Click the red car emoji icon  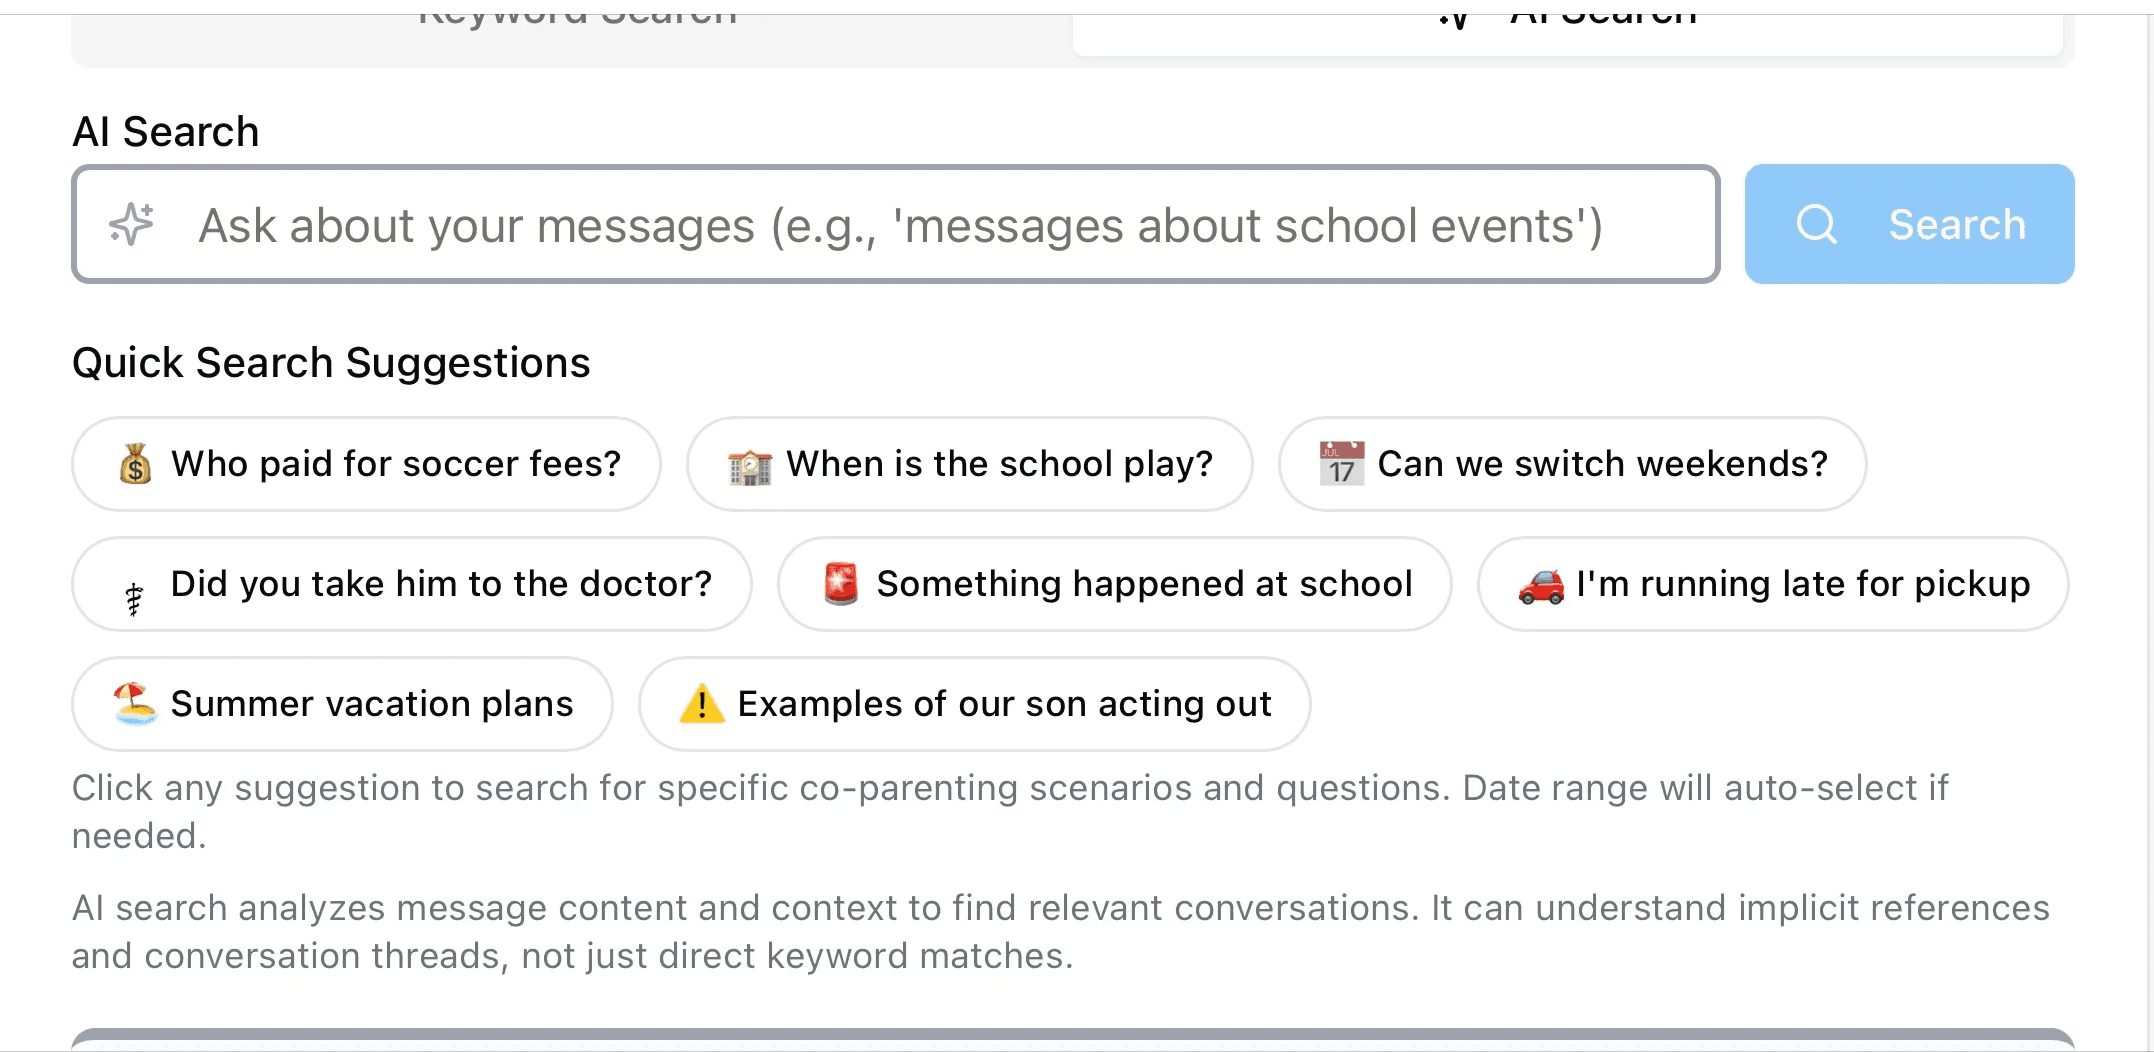[x=1541, y=586]
